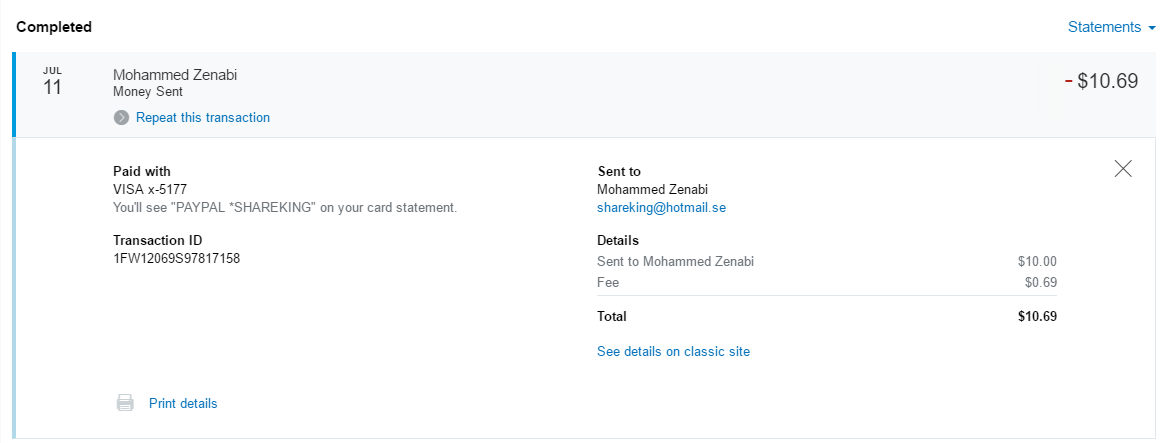Click the Money Sent status label
Screen dimensions: 1171x443
[x=148, y=91]
